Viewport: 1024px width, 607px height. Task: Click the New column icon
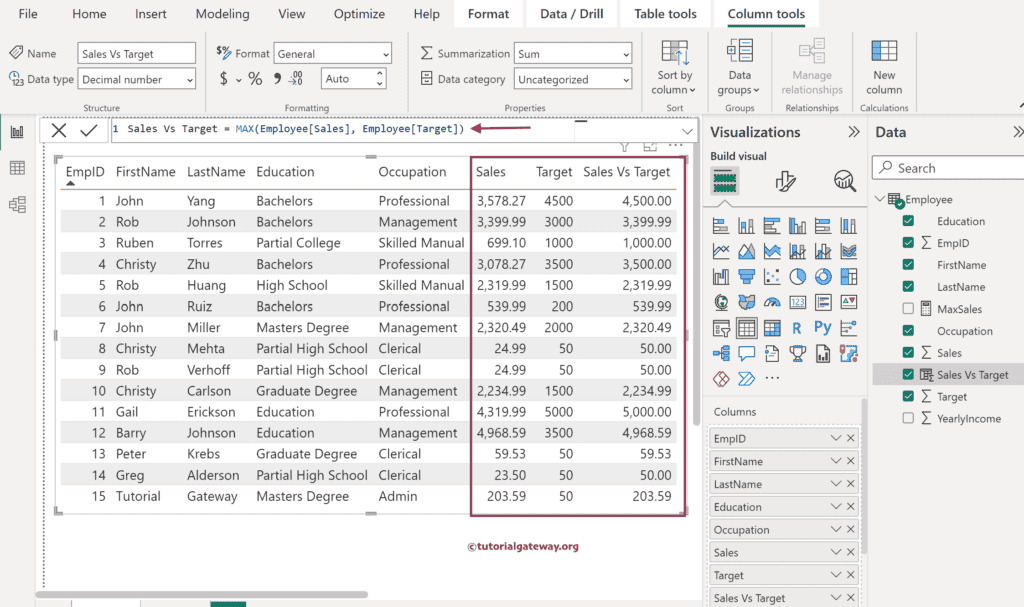(884, 66)
